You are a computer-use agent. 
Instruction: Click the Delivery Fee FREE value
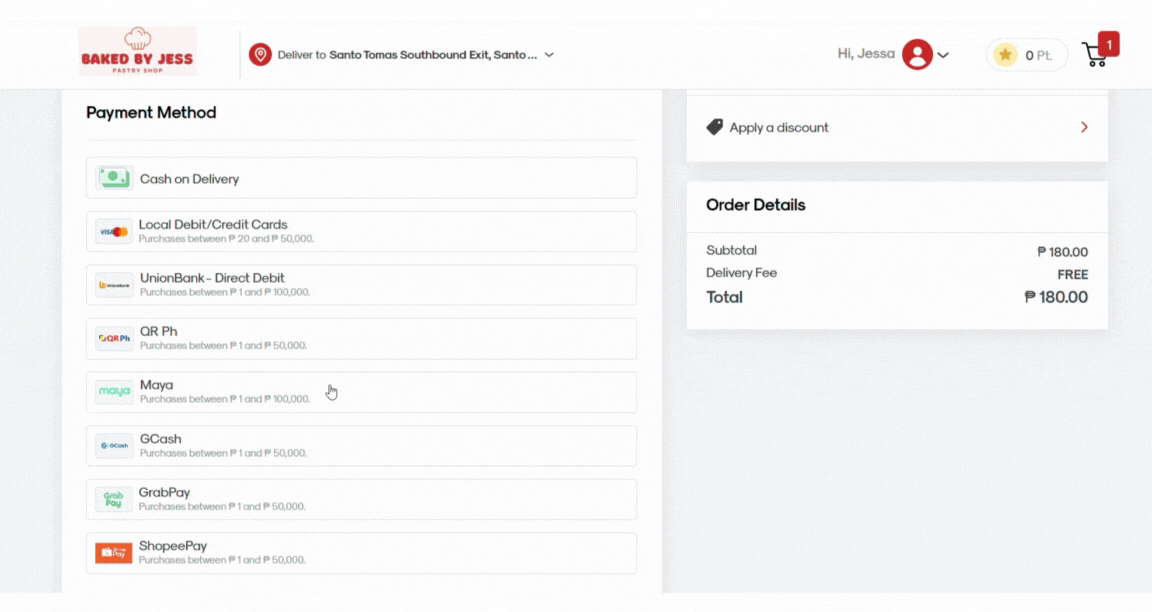pyautogui.click(x=1073, y=275)
